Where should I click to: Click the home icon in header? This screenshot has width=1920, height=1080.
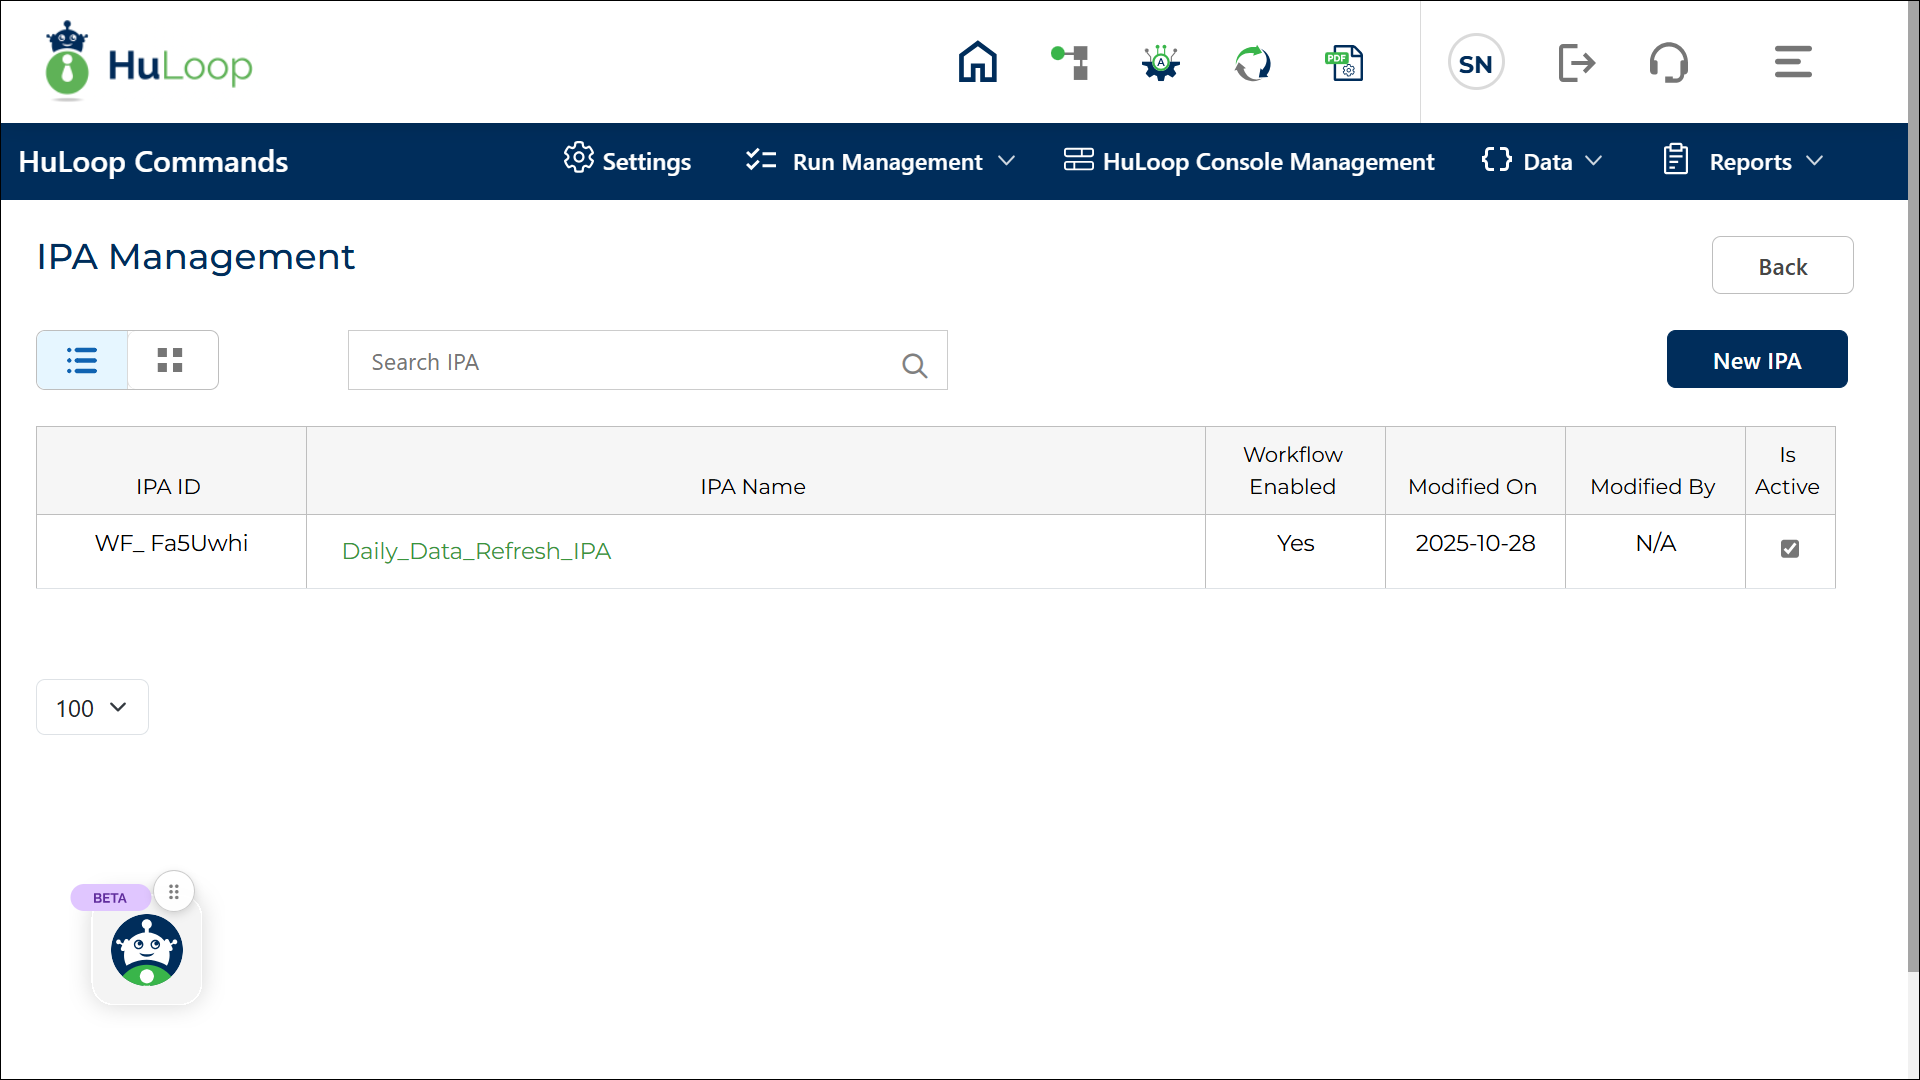pyautogui.click(x=977, y=63)
